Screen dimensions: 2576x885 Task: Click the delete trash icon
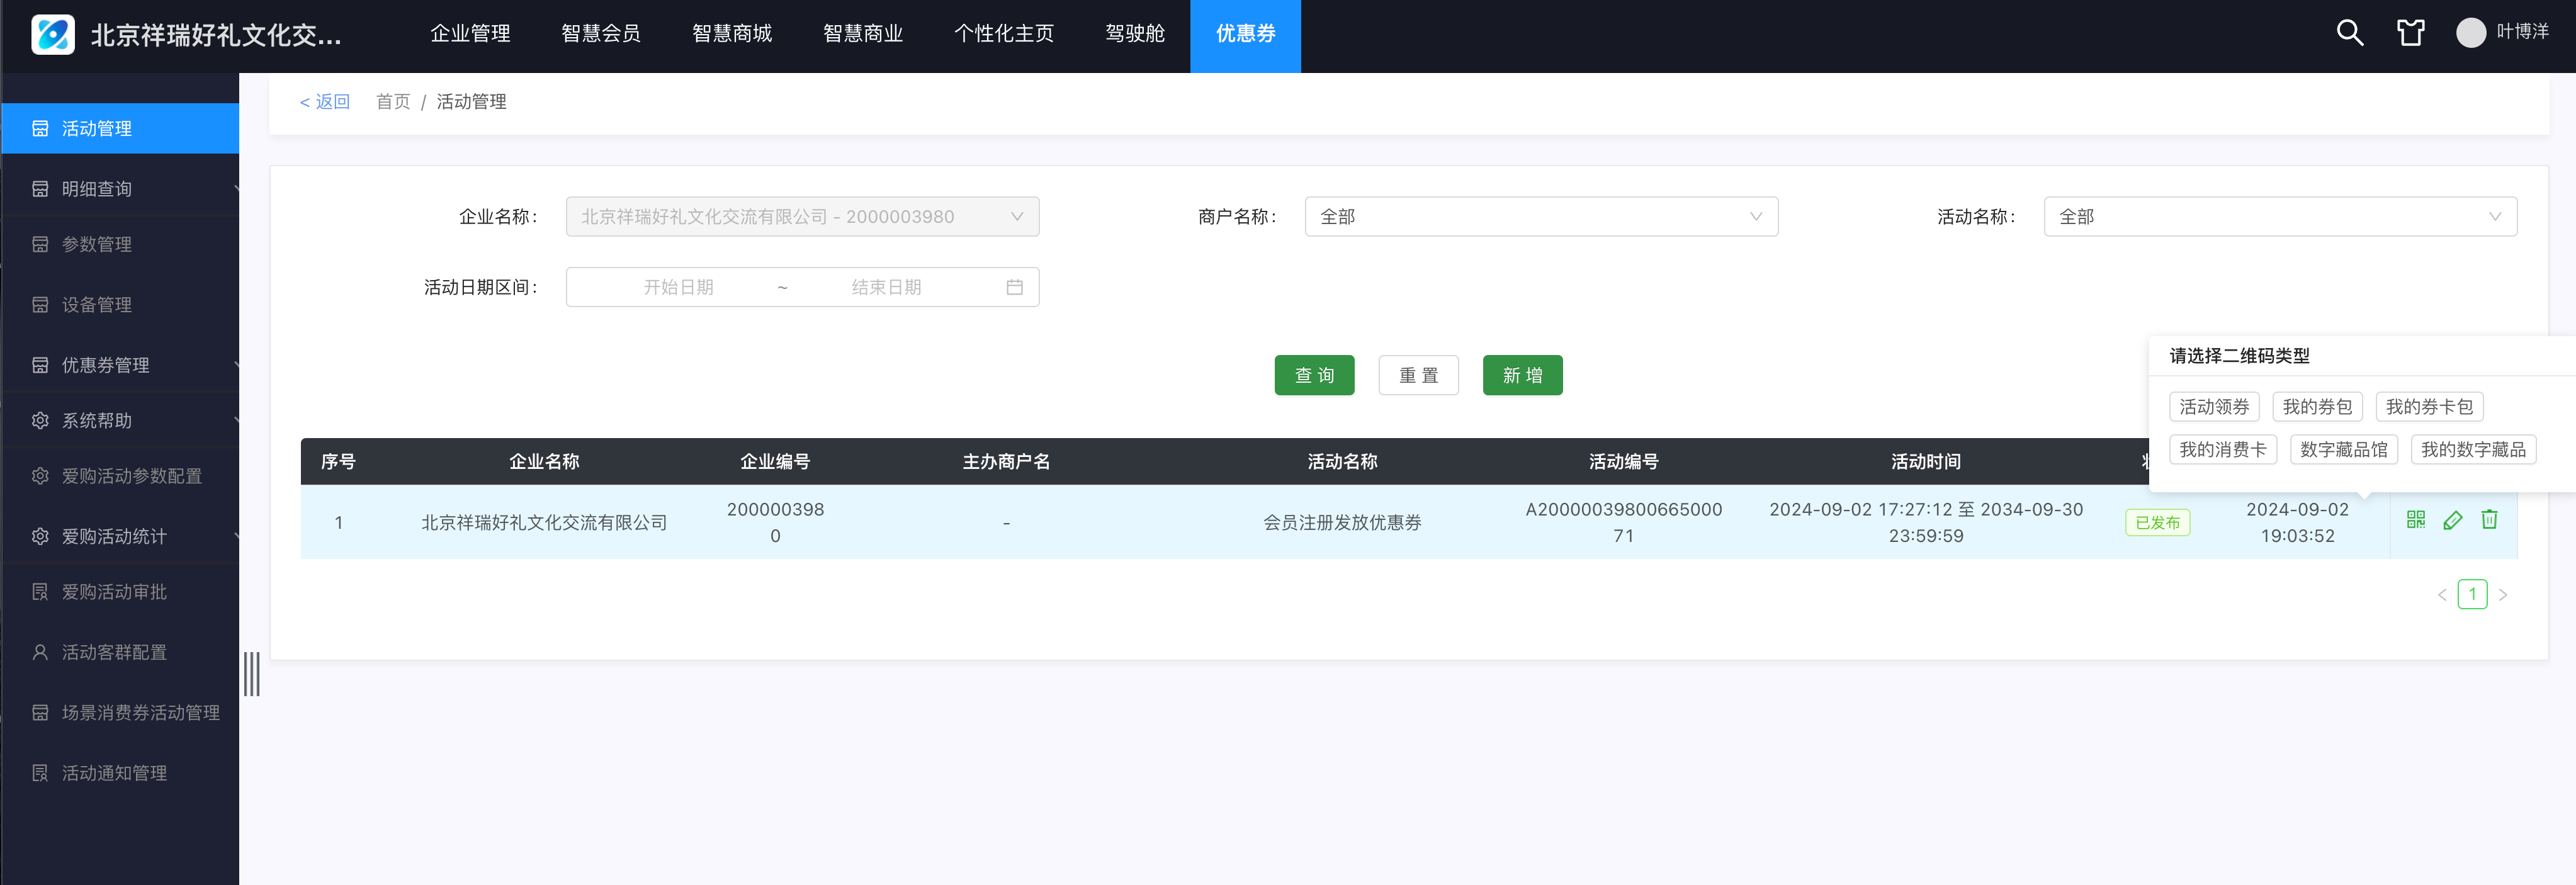2489,519
